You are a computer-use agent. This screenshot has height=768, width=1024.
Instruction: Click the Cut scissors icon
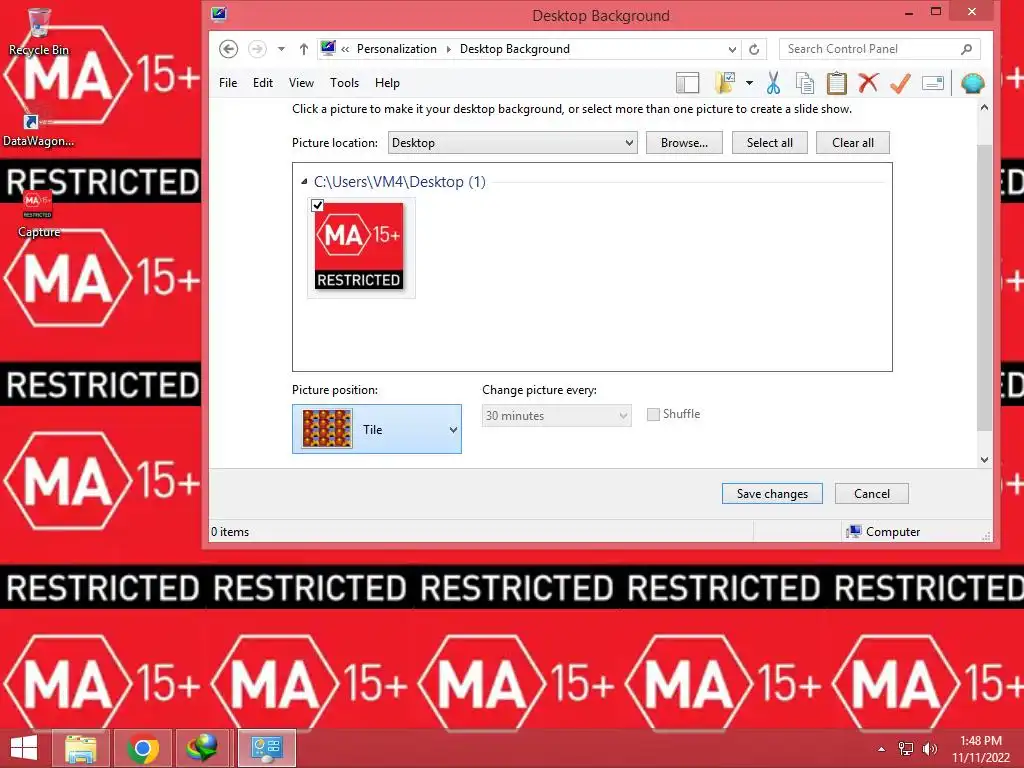pos(773,83)
